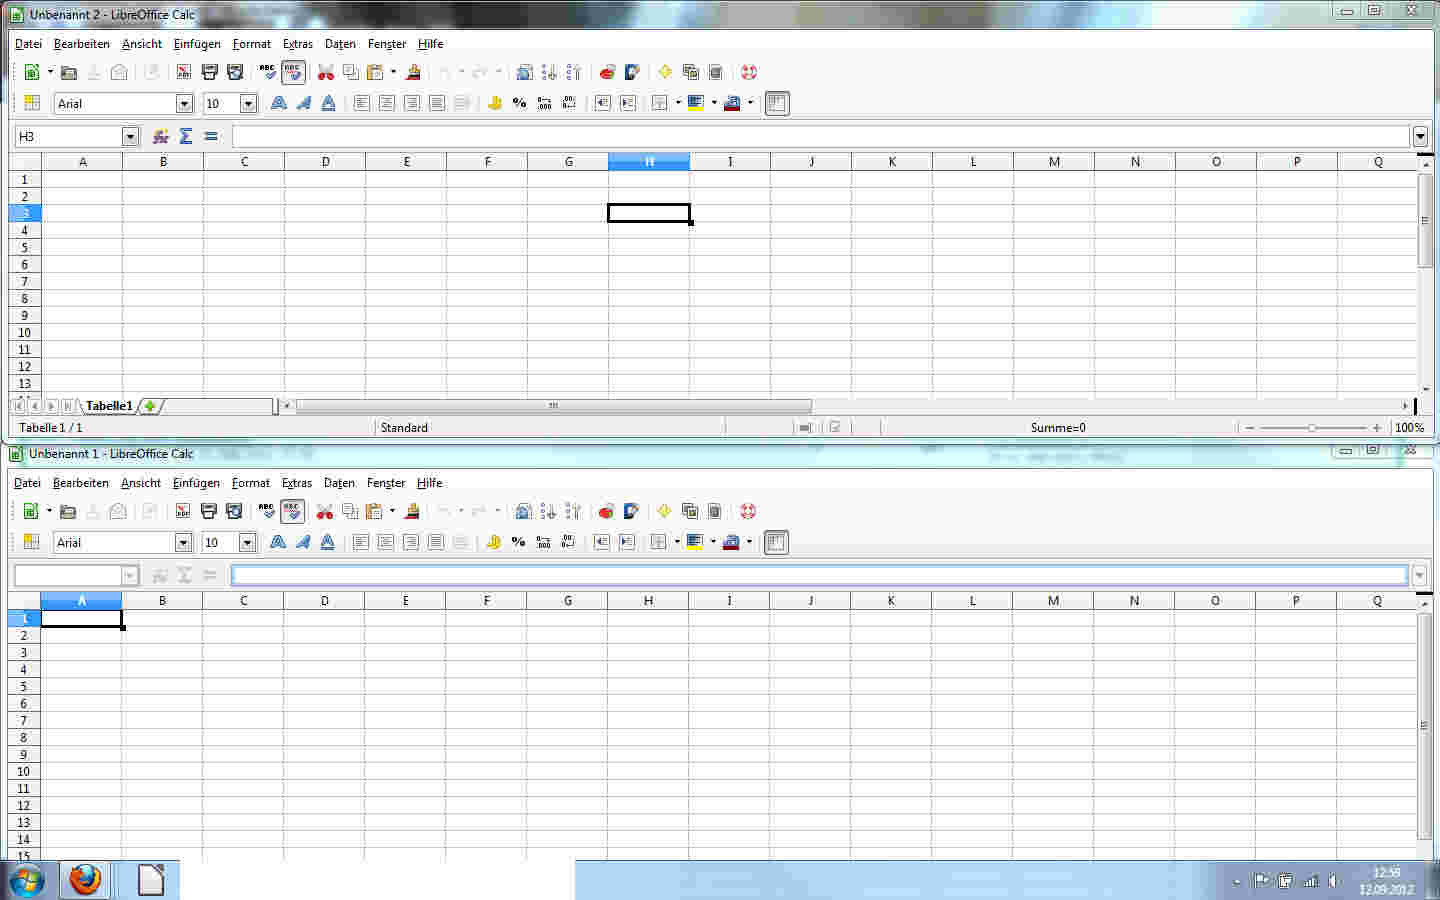Screen dimensions: 1440x900
Task: Click Increase Indent in Unbenannt 2 toolbar
Action: point(627,103)
